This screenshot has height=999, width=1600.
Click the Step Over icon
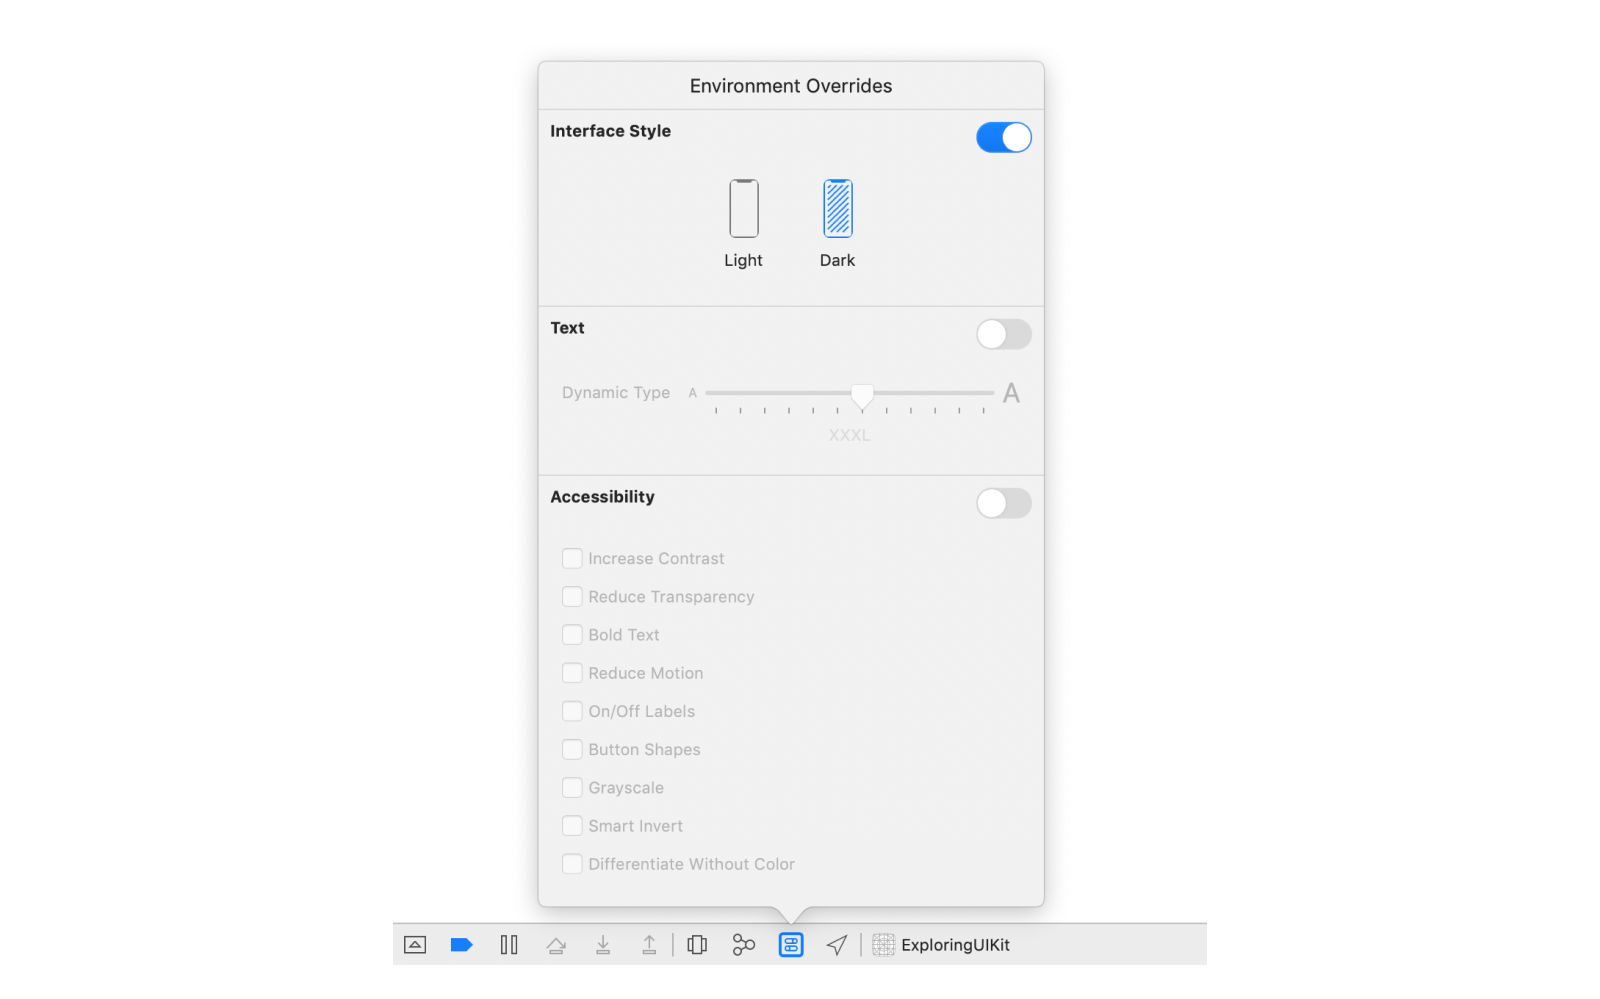pyautogui.click(x=556, y=945)
